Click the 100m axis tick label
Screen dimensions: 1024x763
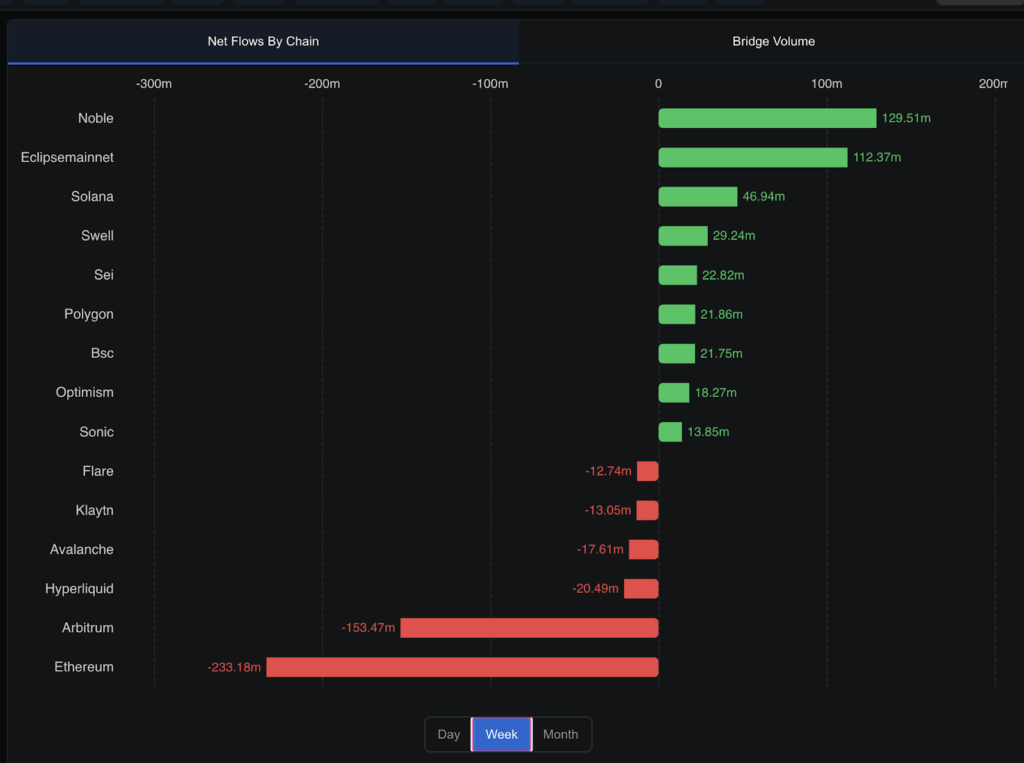tap(827, 84)
